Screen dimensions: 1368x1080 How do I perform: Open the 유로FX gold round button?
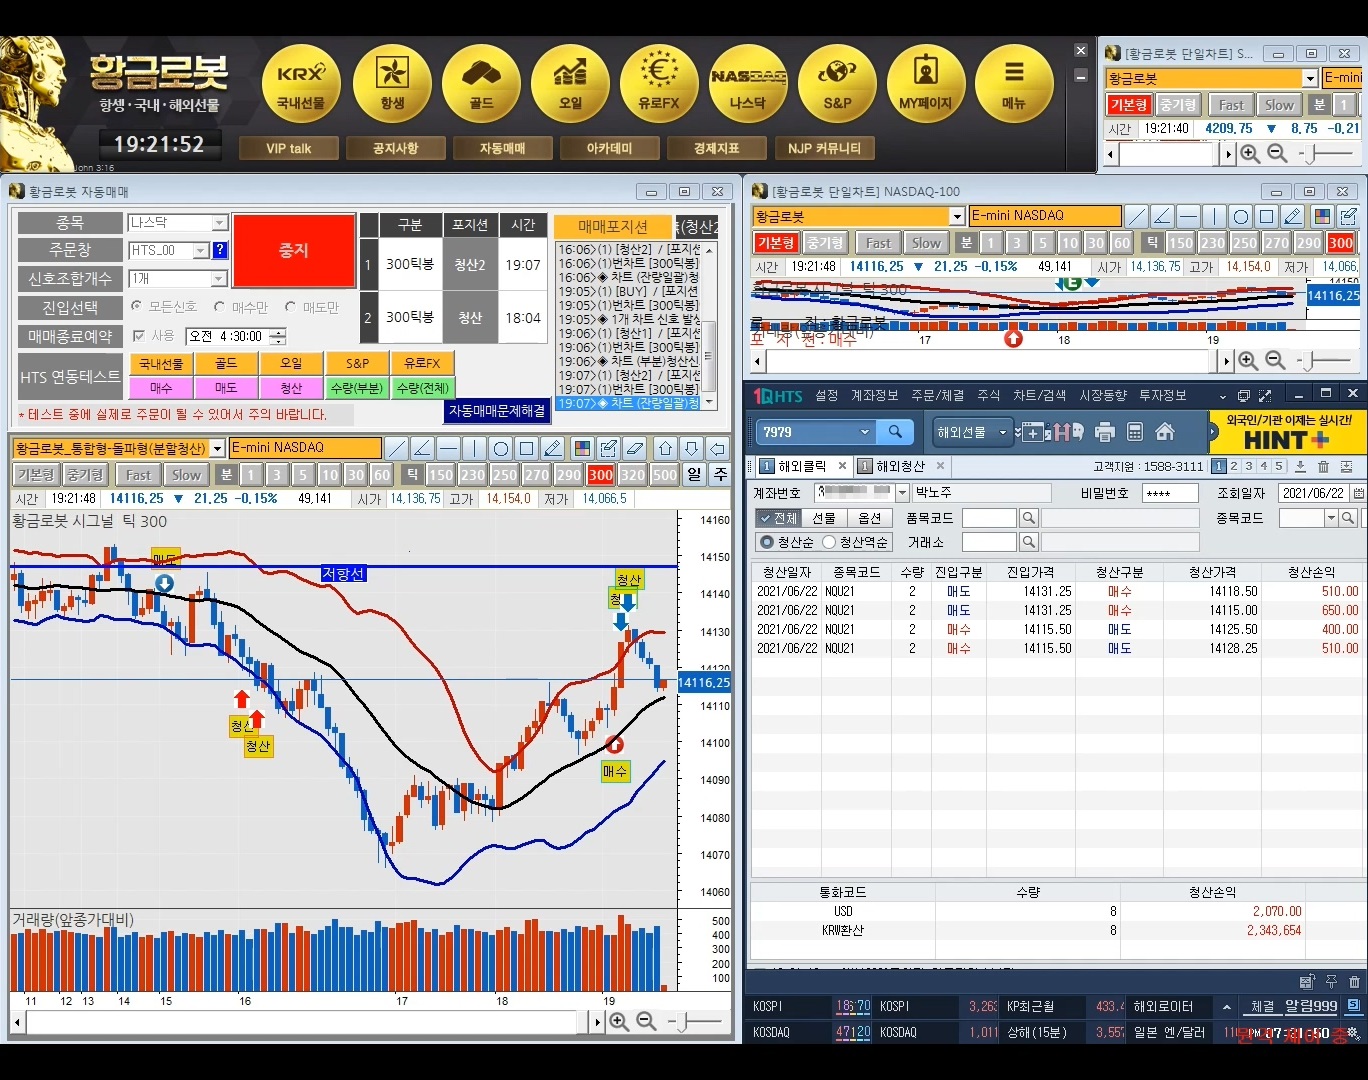[659, 84]
